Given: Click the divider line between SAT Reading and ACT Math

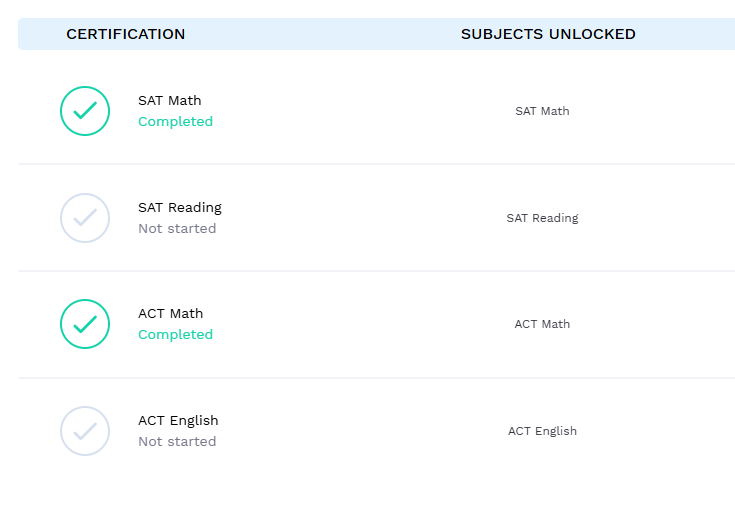Looking at the screenshot, I should tap(376, 271).
